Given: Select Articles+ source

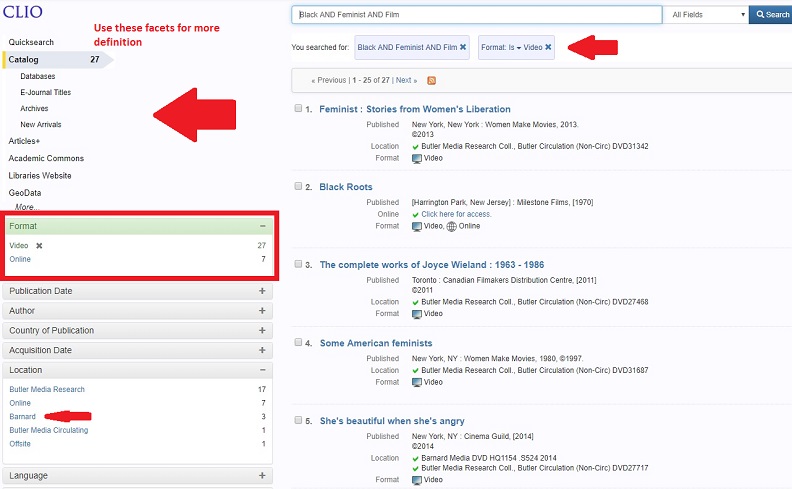Looking at the screenshot, I should point(24,141).
